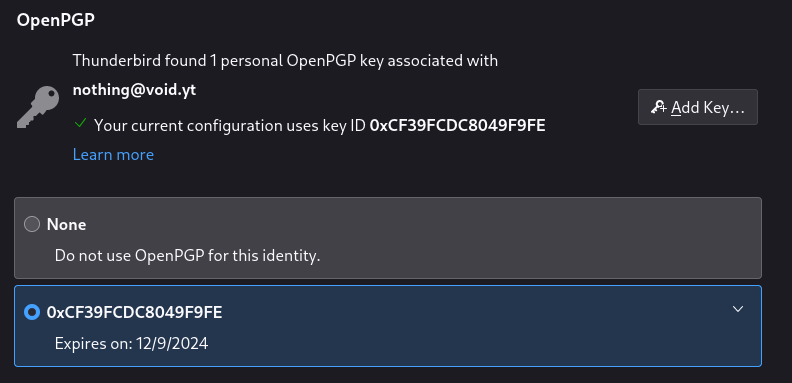Viewport: 792px width, 383px height.
Task: Click the key ID label in highlighted option
Action: point(134,313)
